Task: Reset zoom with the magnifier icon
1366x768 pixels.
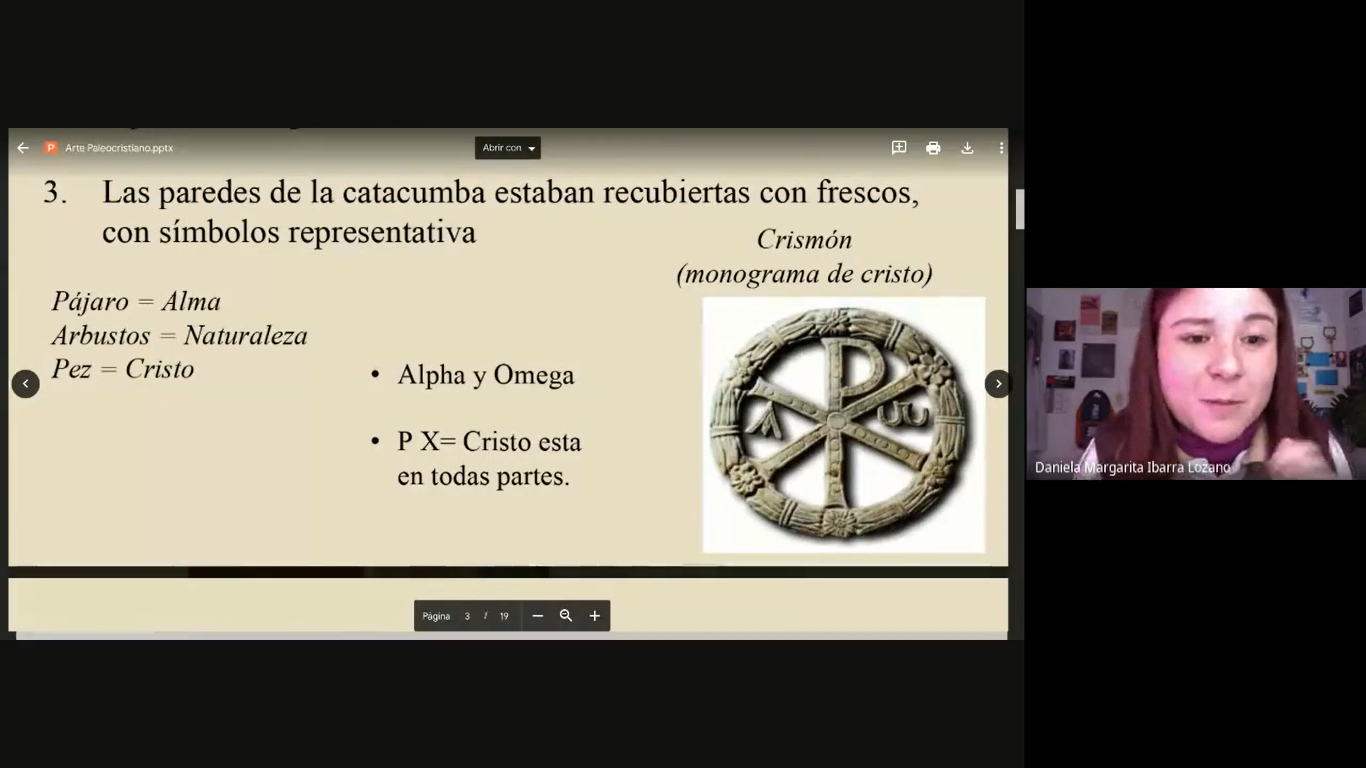Action: [x=566, y=616]
